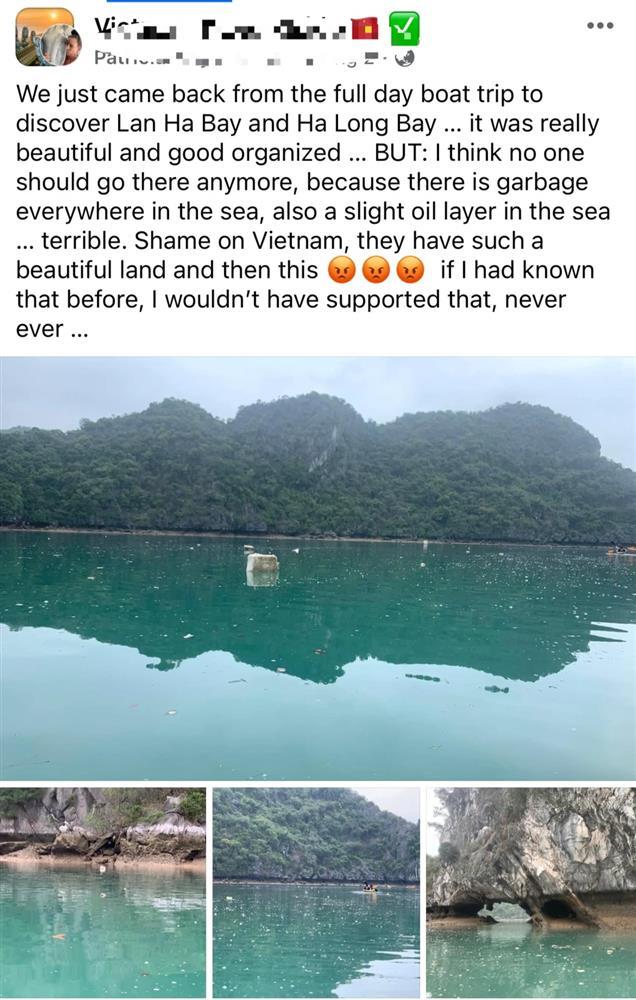Click the red flag emoji after the name
Screen dimensions: 636x1000
click(366, 29)
